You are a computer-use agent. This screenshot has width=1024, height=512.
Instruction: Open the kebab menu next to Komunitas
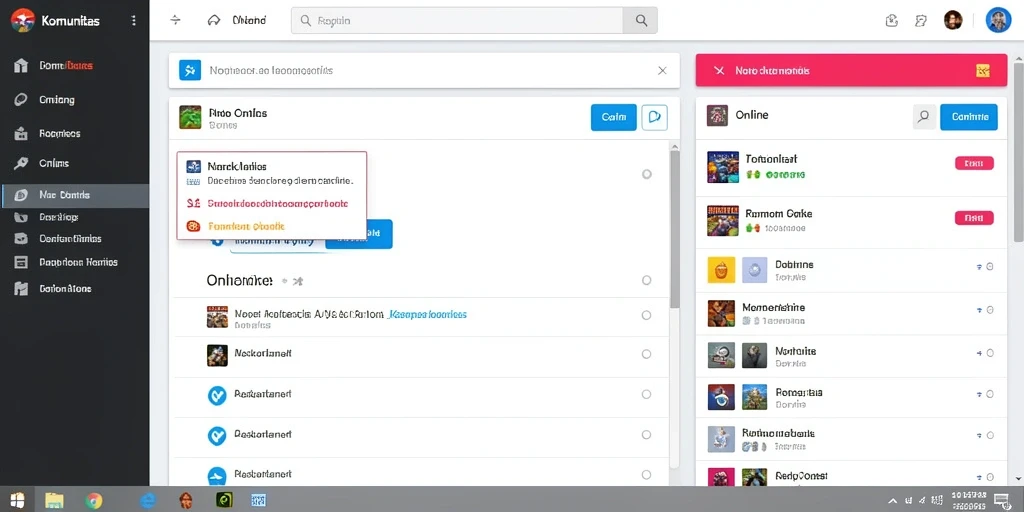pyautogui.click(x=134, y=21)
